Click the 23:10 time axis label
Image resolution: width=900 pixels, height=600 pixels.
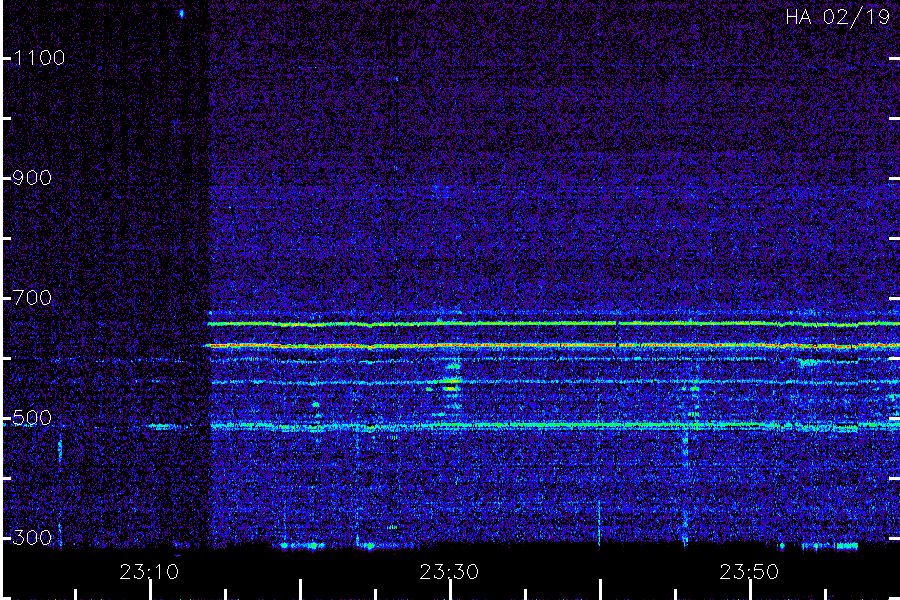[149, 572]
